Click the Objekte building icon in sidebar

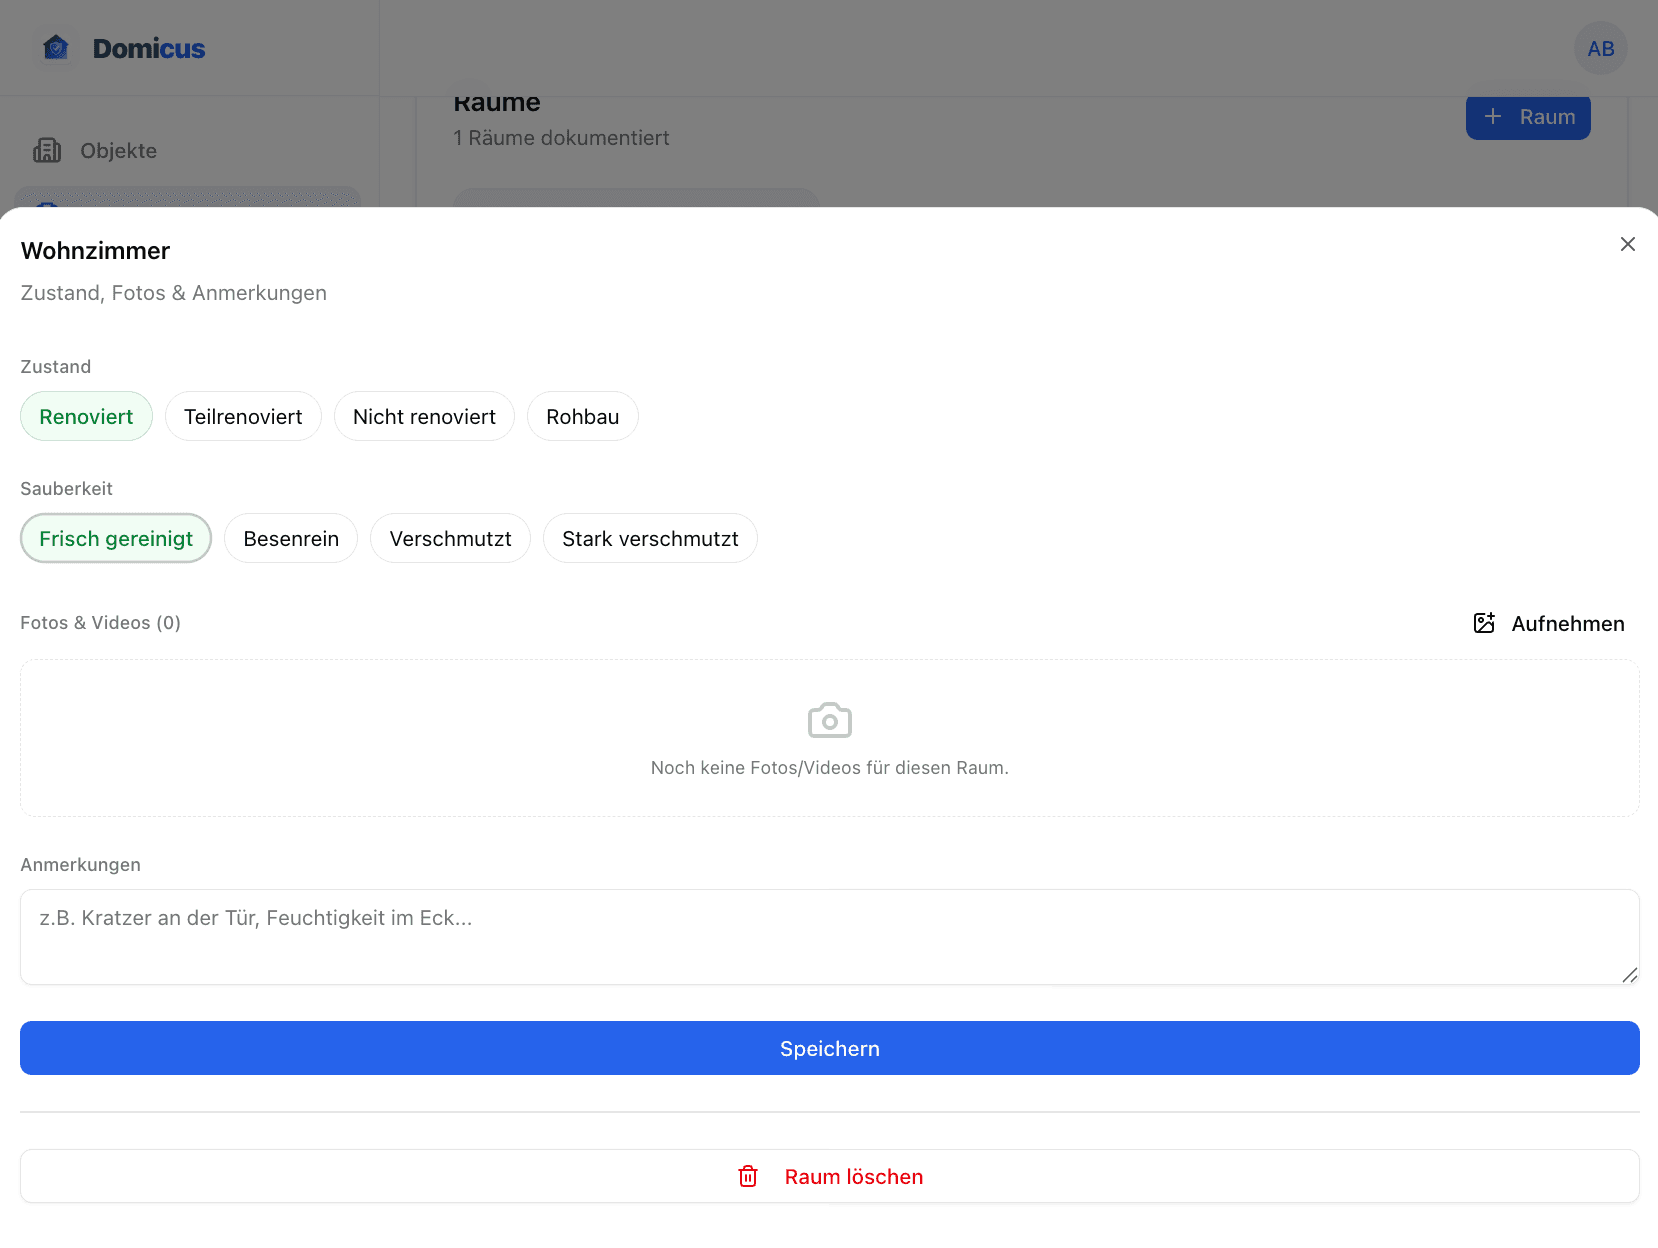[47, 150]
